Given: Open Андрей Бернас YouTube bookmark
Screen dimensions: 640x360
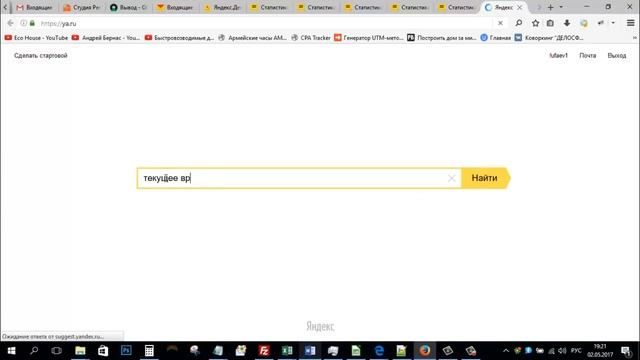Looking at the screenshot, I should coord(106,38).
